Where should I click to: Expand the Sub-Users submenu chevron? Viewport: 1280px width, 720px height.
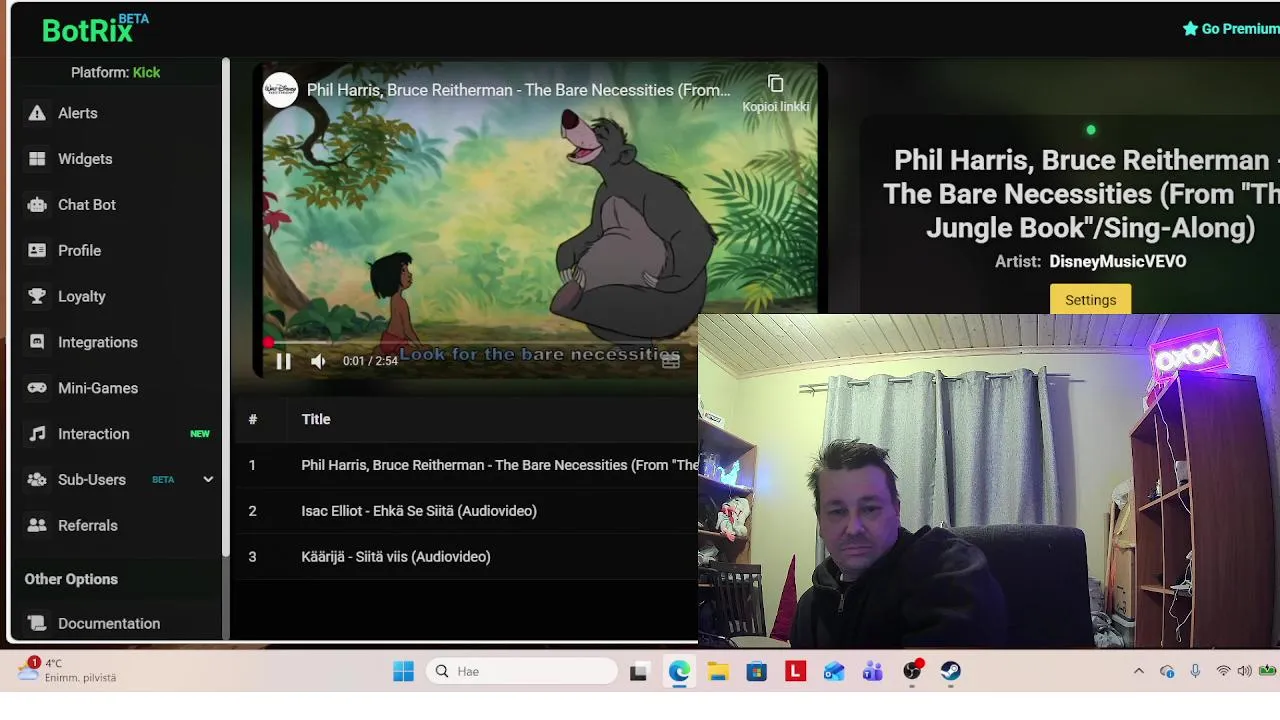[208, 480]
